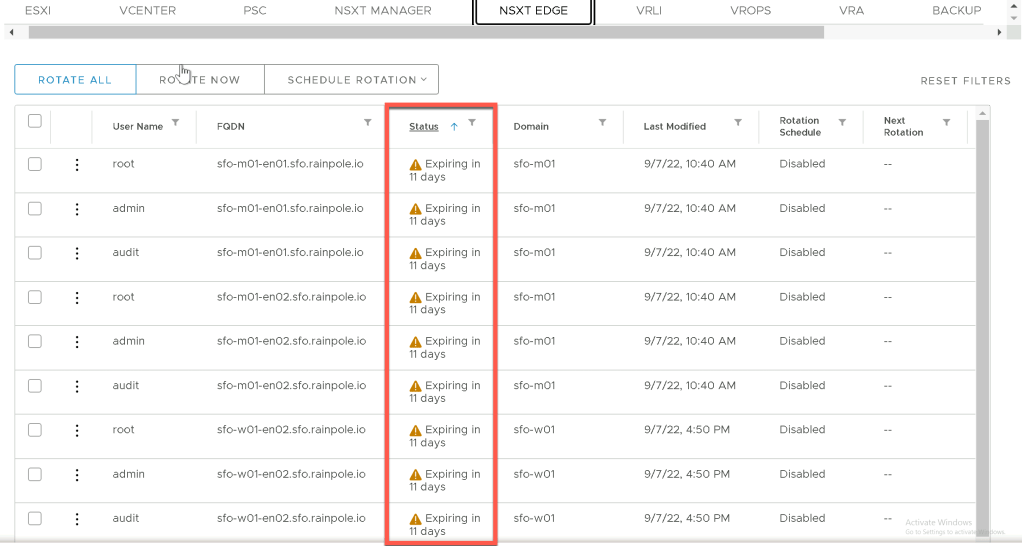This screenshot has height=546, width=1022.
Task: Click filter icon on Last Modified column
Action: 738,123
